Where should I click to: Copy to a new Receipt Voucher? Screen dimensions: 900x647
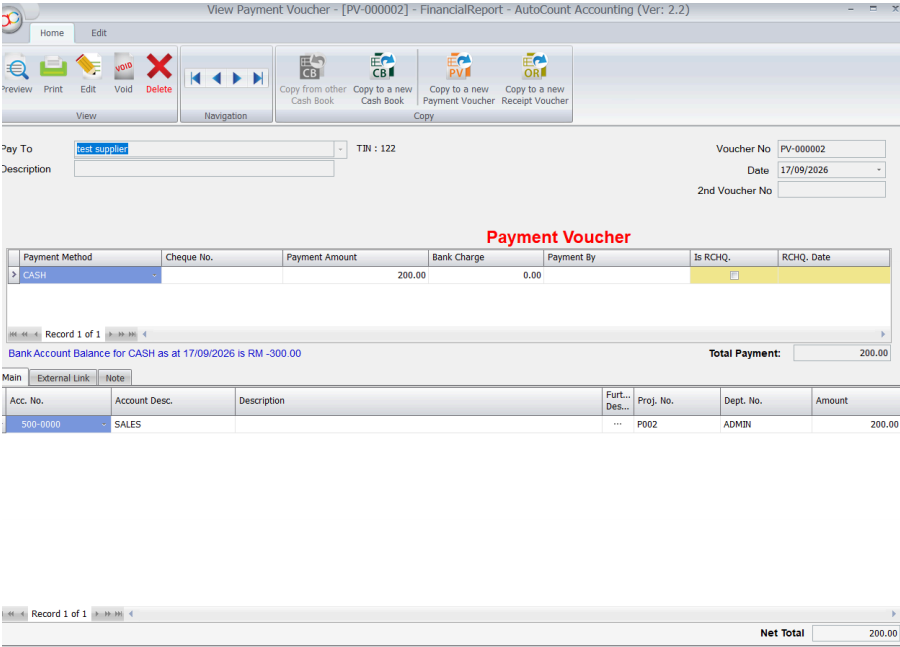535,79
